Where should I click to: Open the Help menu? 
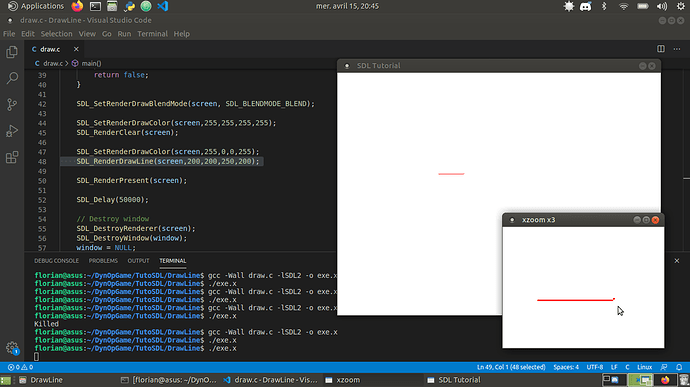[181, 34]
